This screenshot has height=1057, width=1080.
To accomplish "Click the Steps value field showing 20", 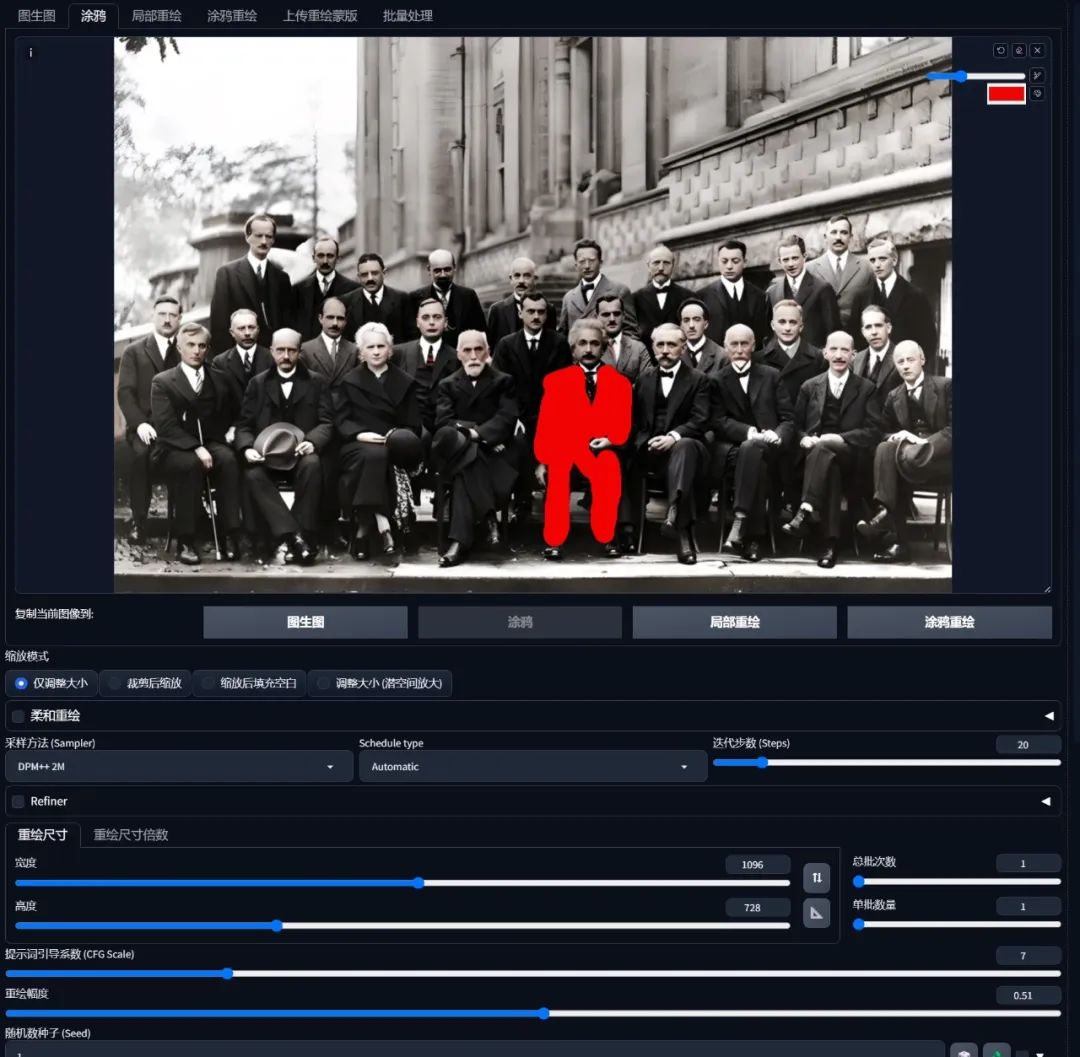I will 1028,744.
